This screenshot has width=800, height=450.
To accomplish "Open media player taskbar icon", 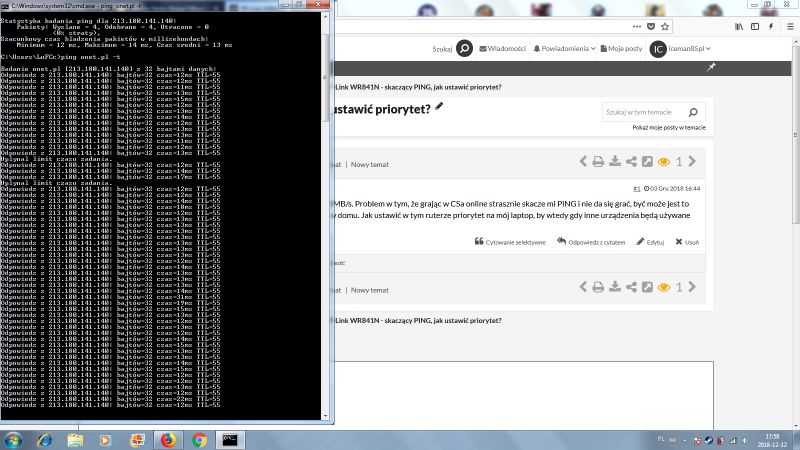I will (x=106, y=440).
